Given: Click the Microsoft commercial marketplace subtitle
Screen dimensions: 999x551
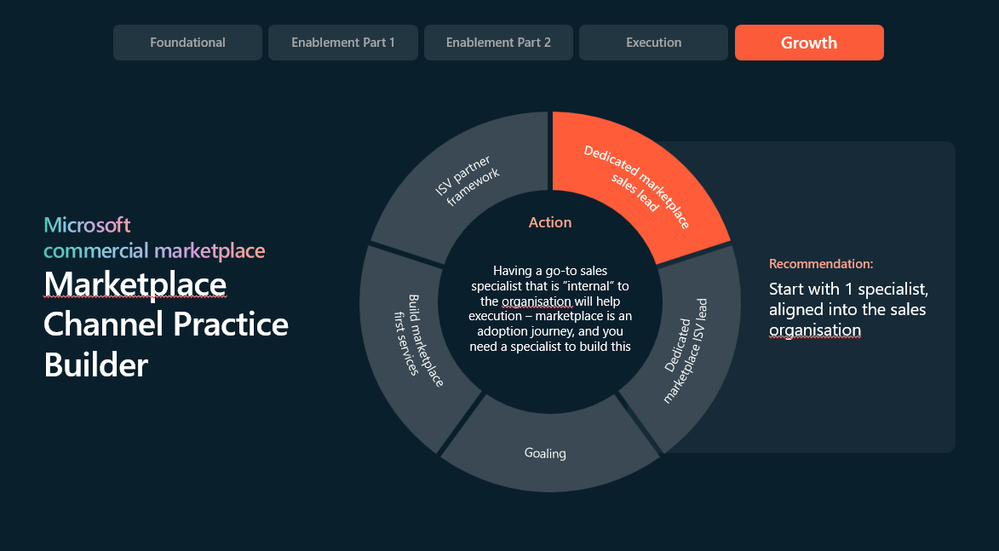Looking at the screenshot, I should point(154,238).
